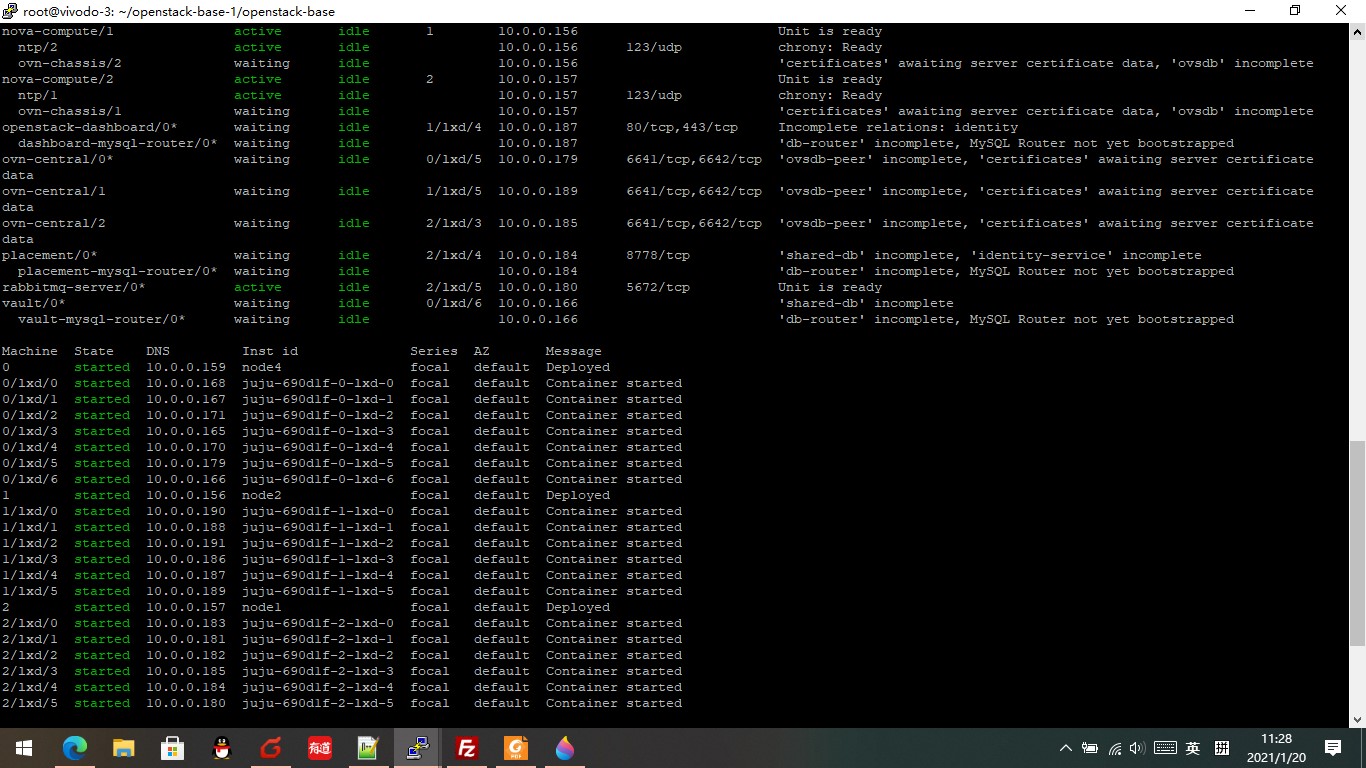Open the clock showing 11:28 and date
The height and width of the screenshot is (768, 1366).
tap(1276, 748)
